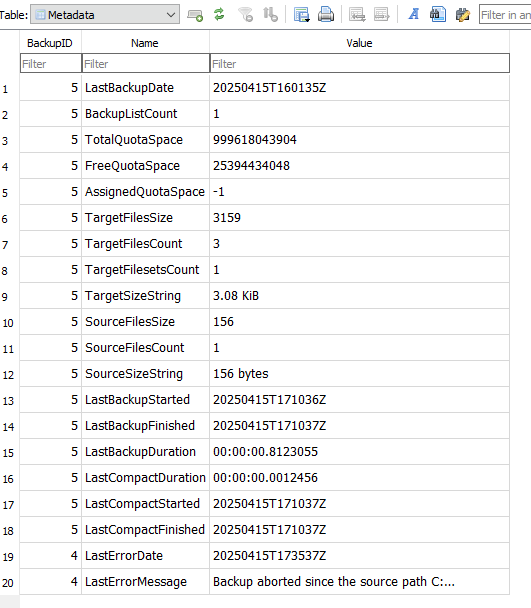
Task: Open find in table binoculars icon
Action: point(438,15)
